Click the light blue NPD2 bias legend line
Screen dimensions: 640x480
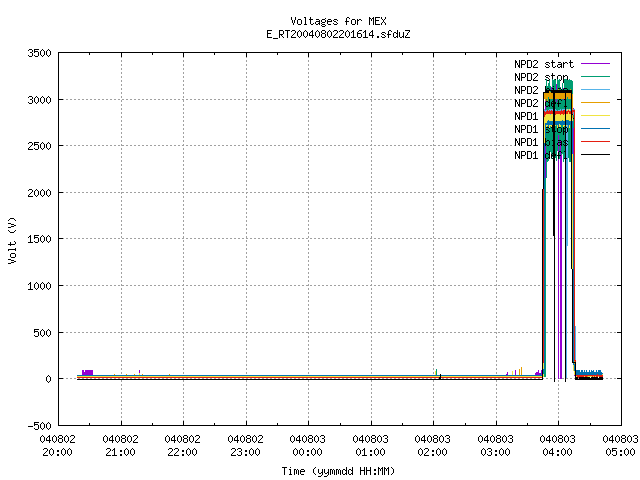tap(595, 89)
